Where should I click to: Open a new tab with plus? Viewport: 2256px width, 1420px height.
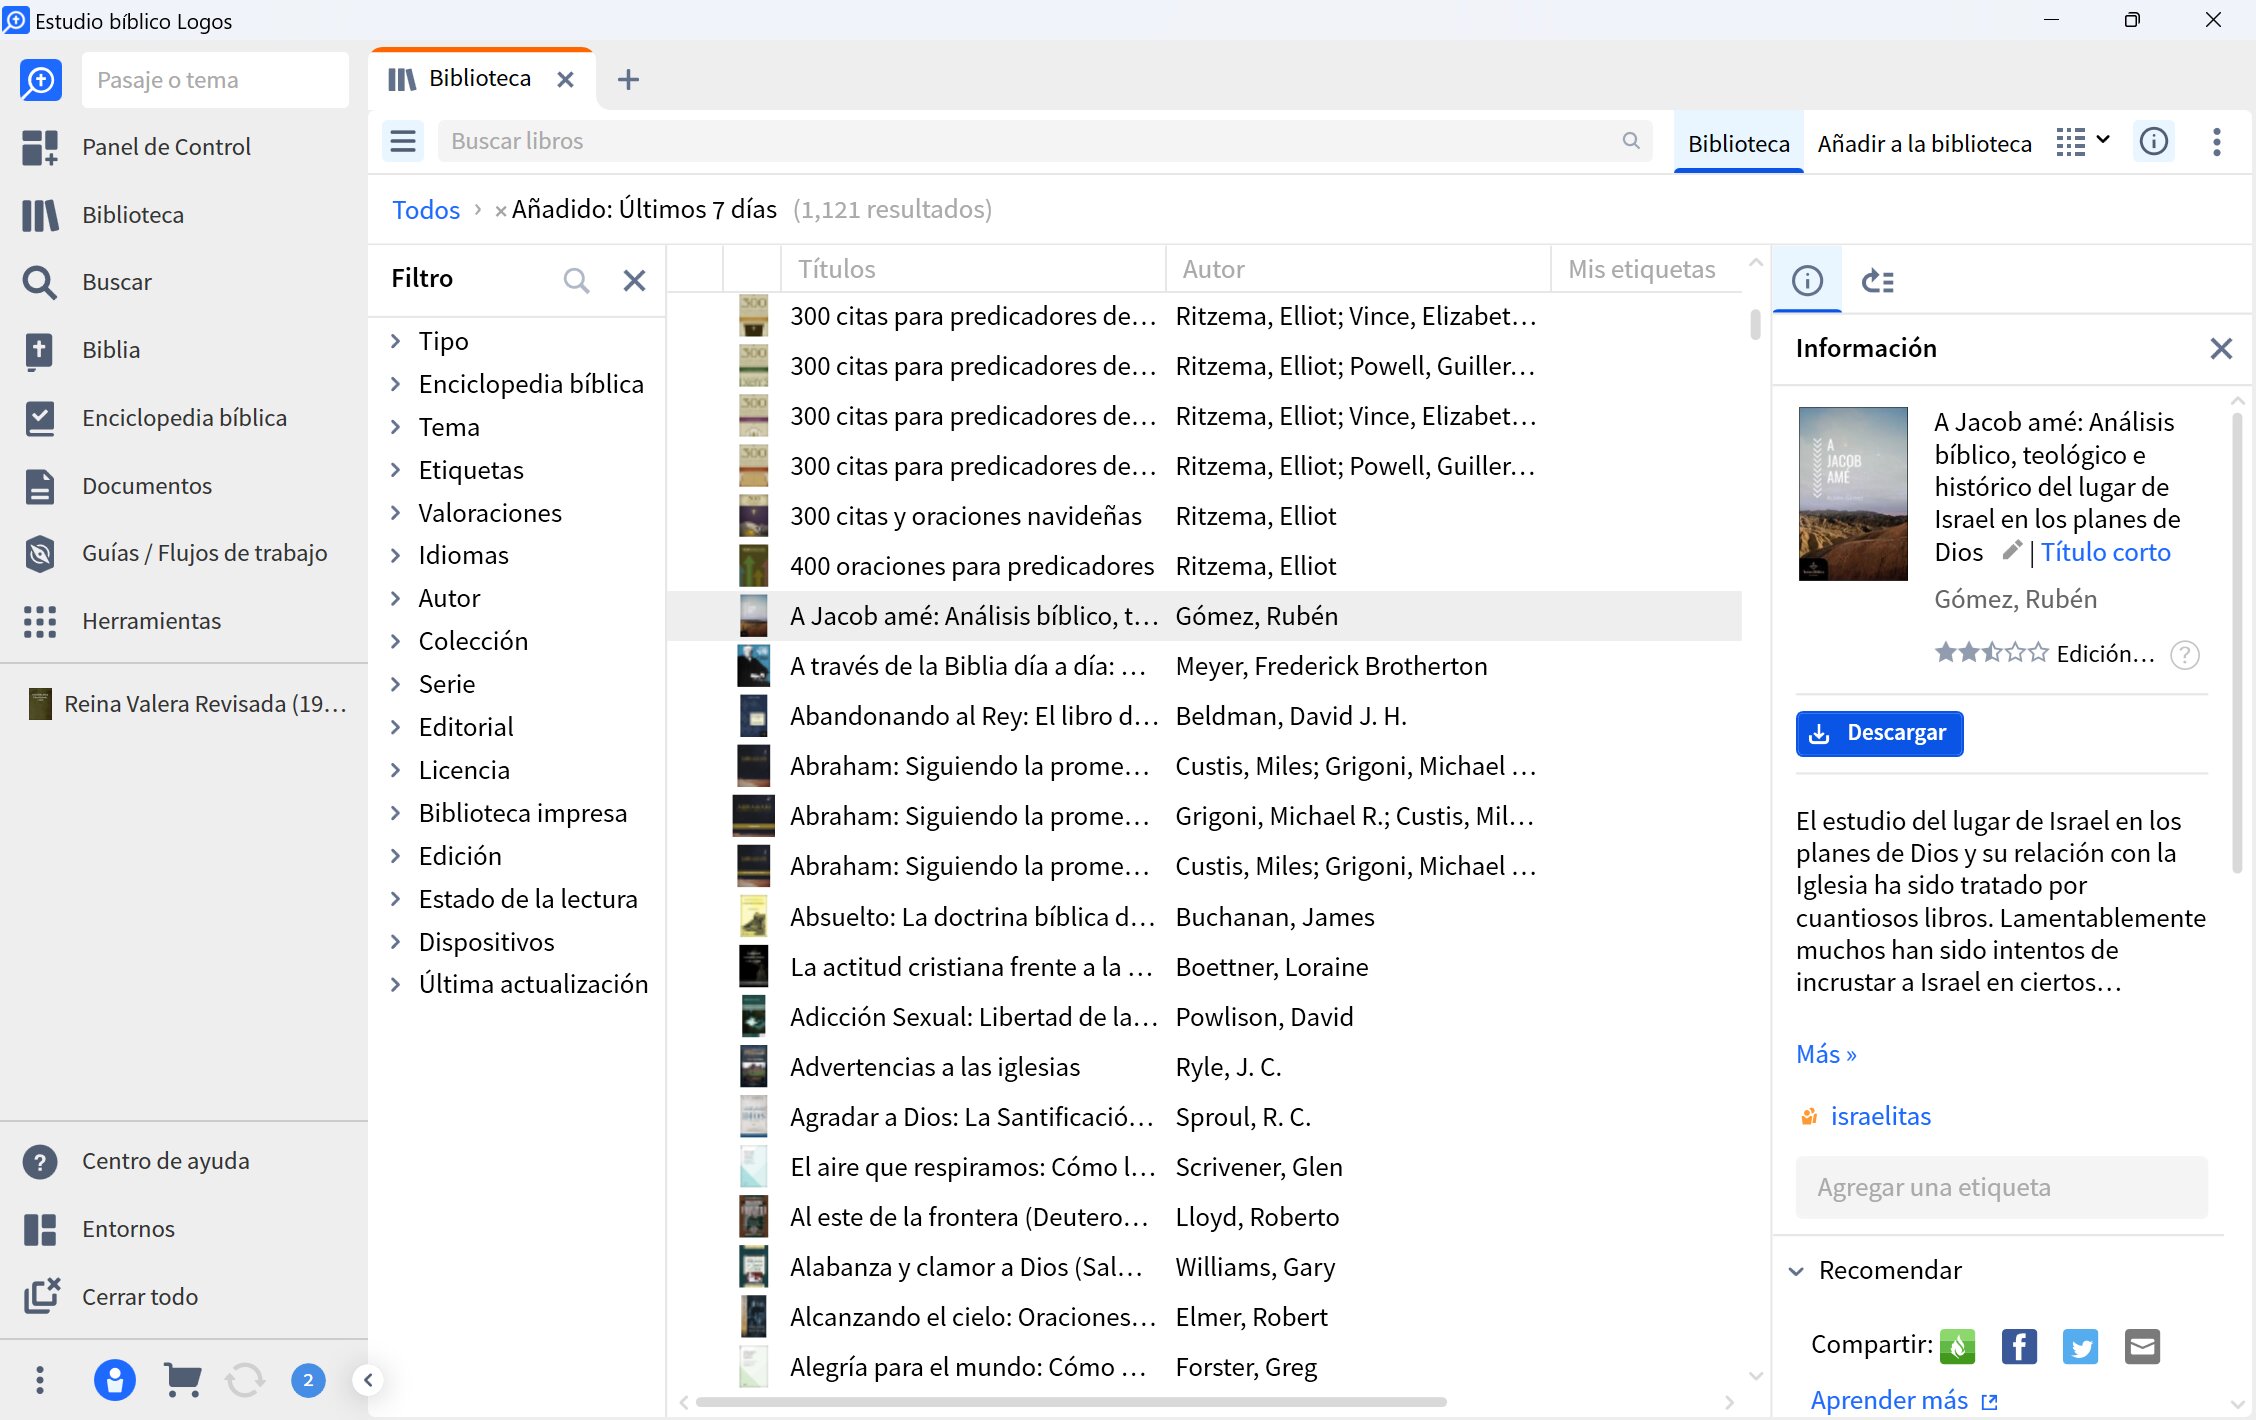(628, 79)
